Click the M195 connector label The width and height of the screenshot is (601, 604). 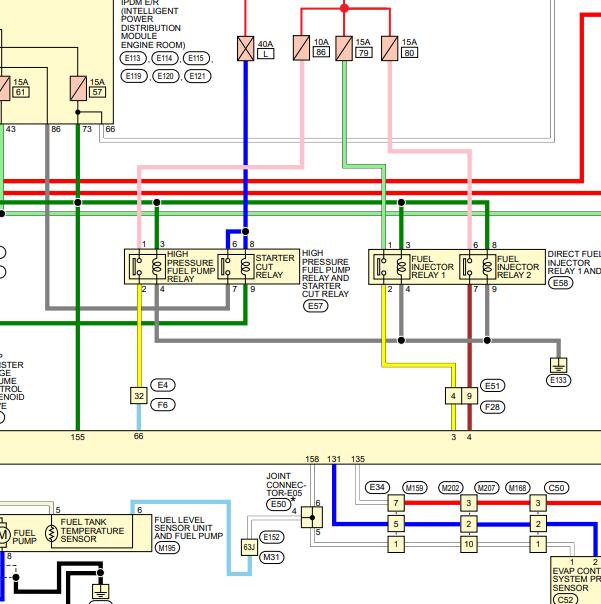(x=167, y=547)
